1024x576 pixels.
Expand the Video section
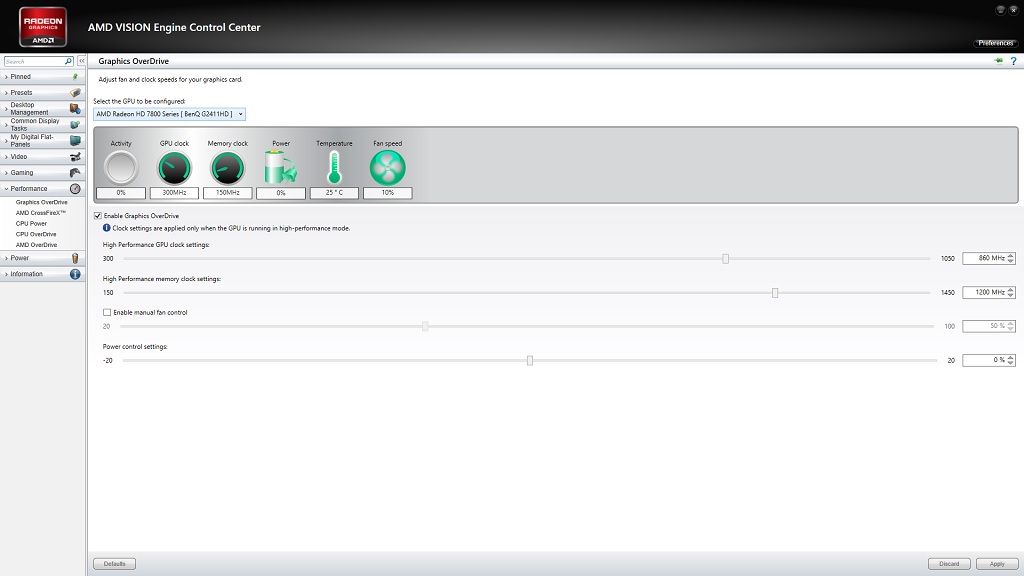click(x=42, y=157)
